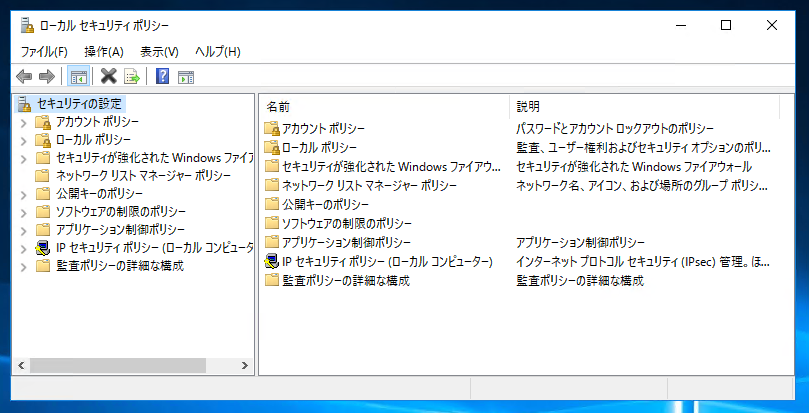Screen dimensions: 809x413
Task: Sort the list by the 名前 column header
Action: coord(384,107)
